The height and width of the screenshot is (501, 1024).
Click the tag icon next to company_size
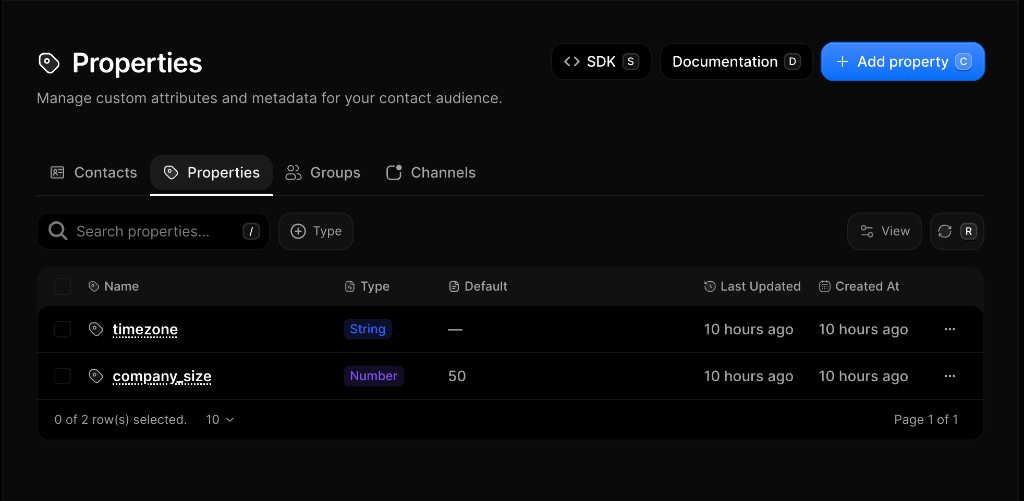(96, 376)
